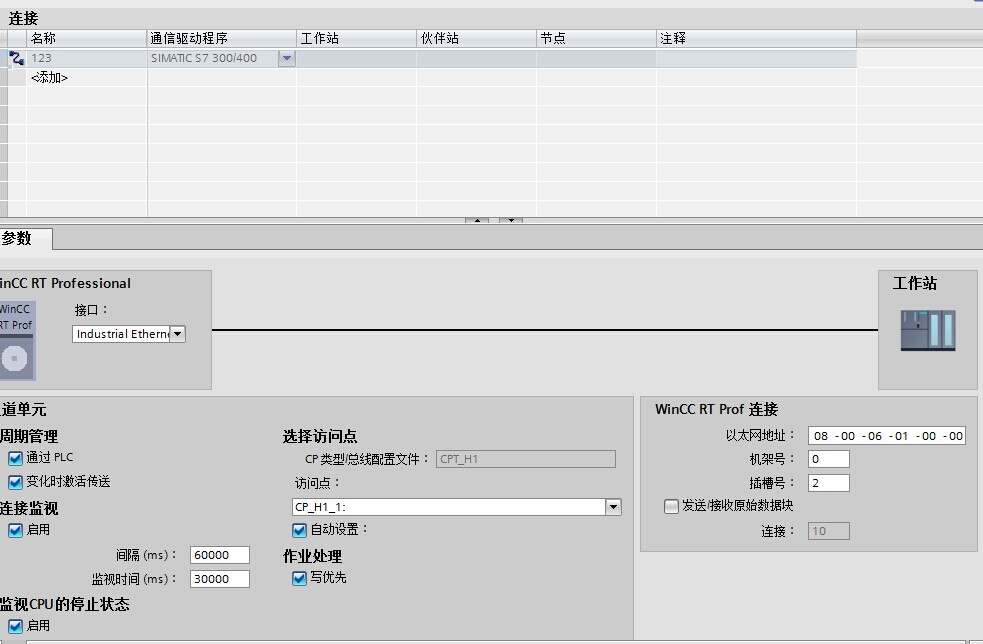Expand the CP_H1_1 访问点 dropdown

pyautogui.click(x=612, y=506)
